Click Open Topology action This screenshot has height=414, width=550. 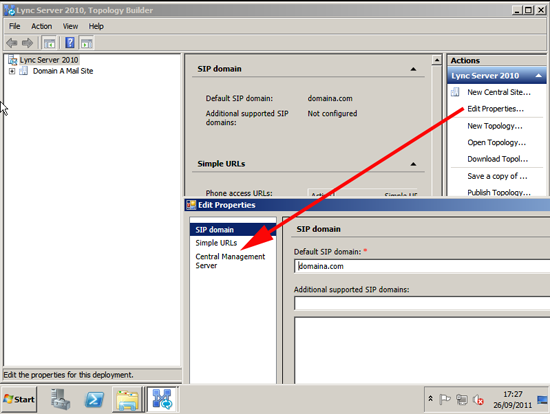496,142
